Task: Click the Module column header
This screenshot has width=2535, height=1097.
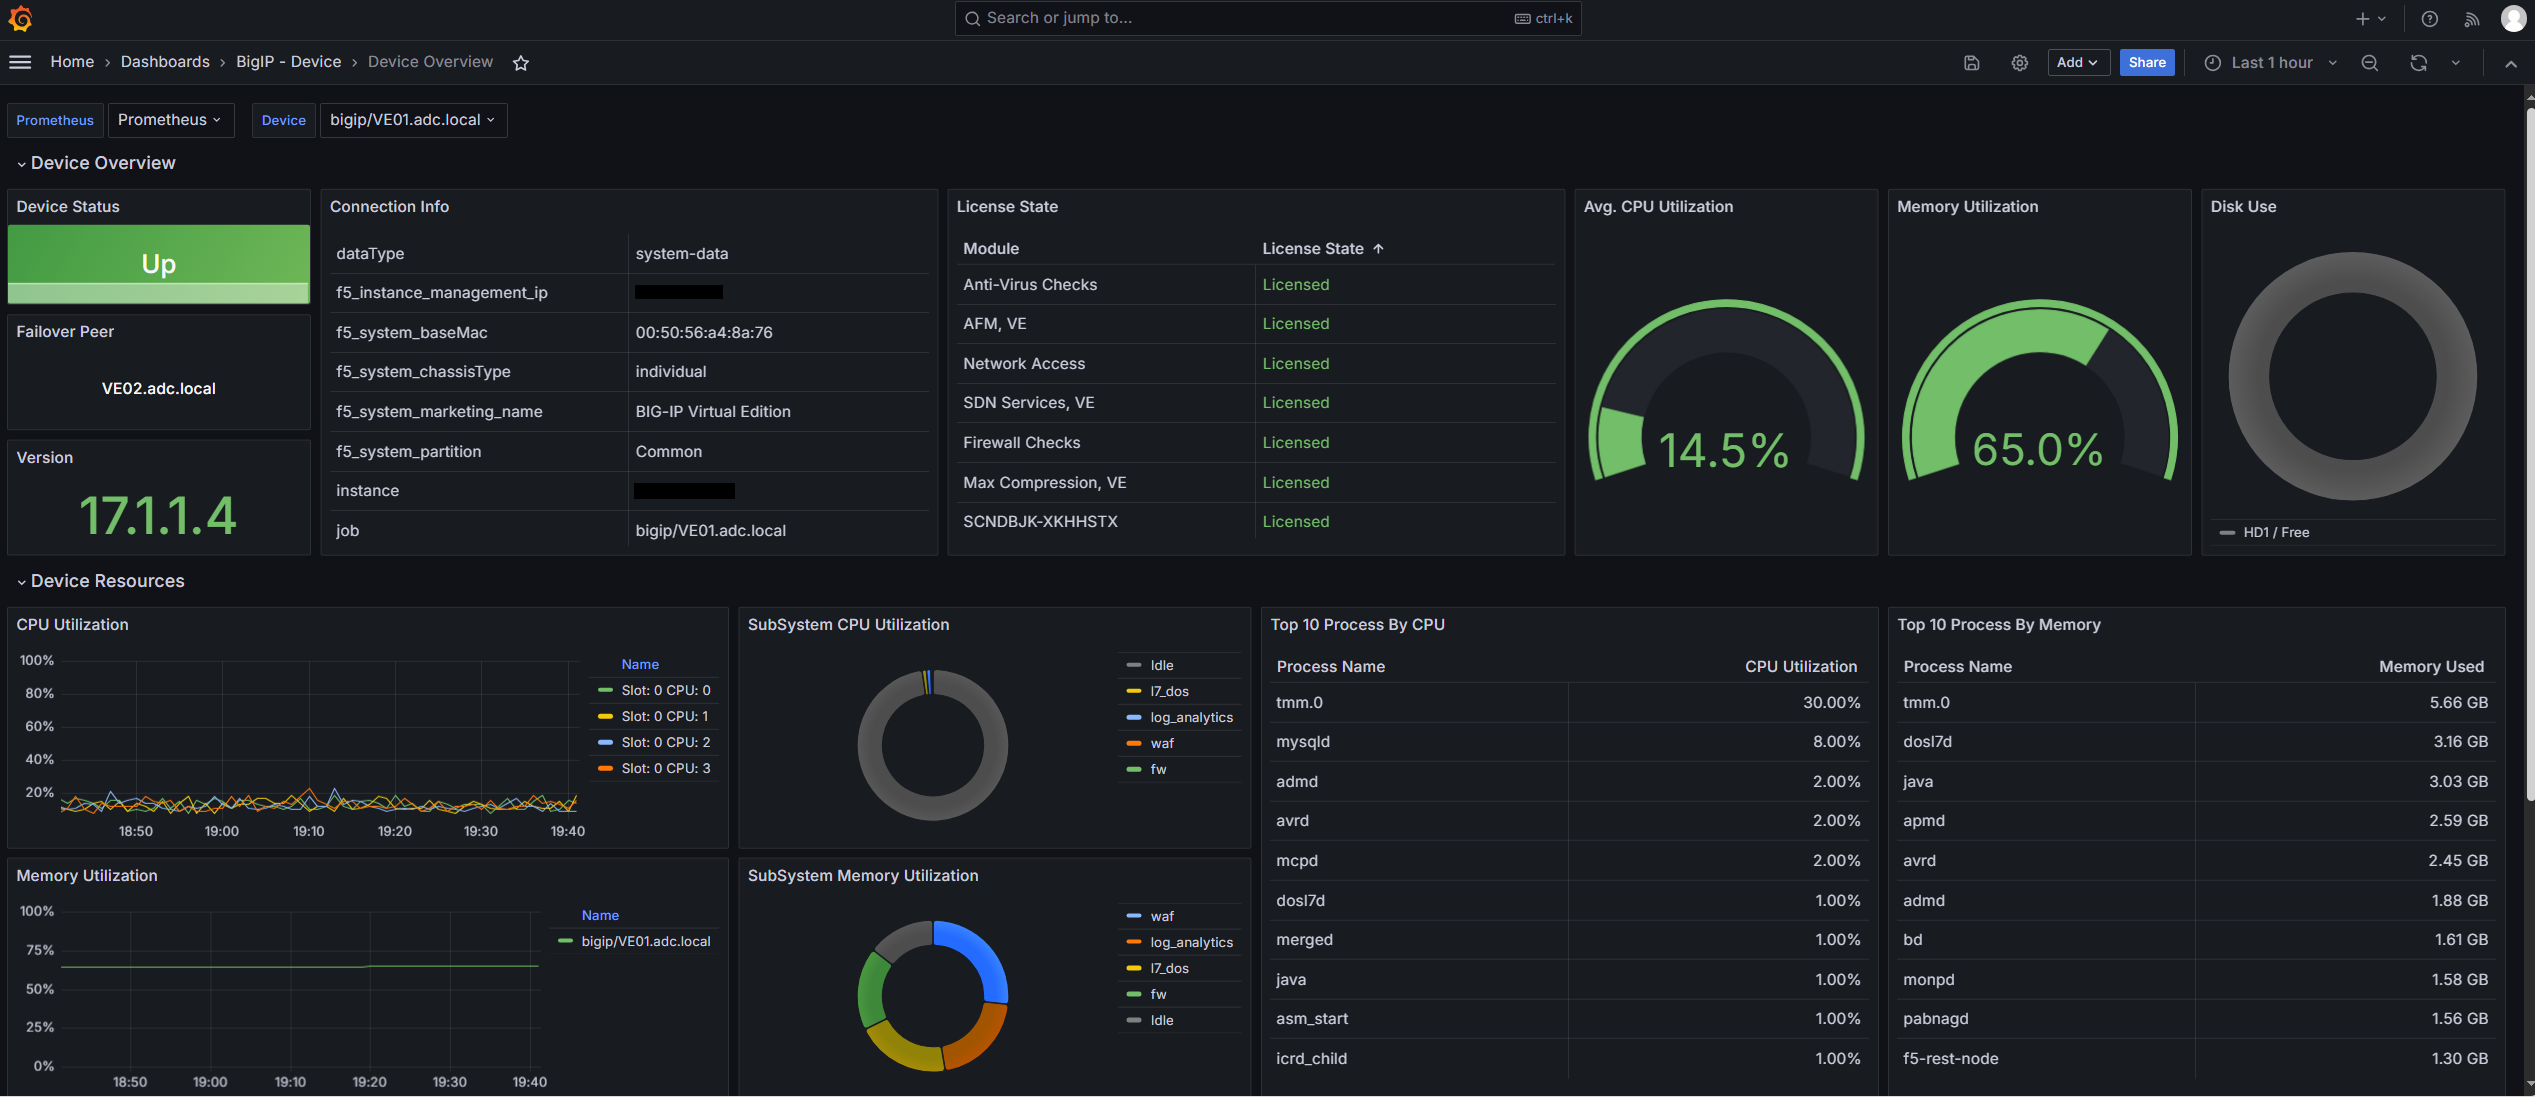Action: pos(990,249)
